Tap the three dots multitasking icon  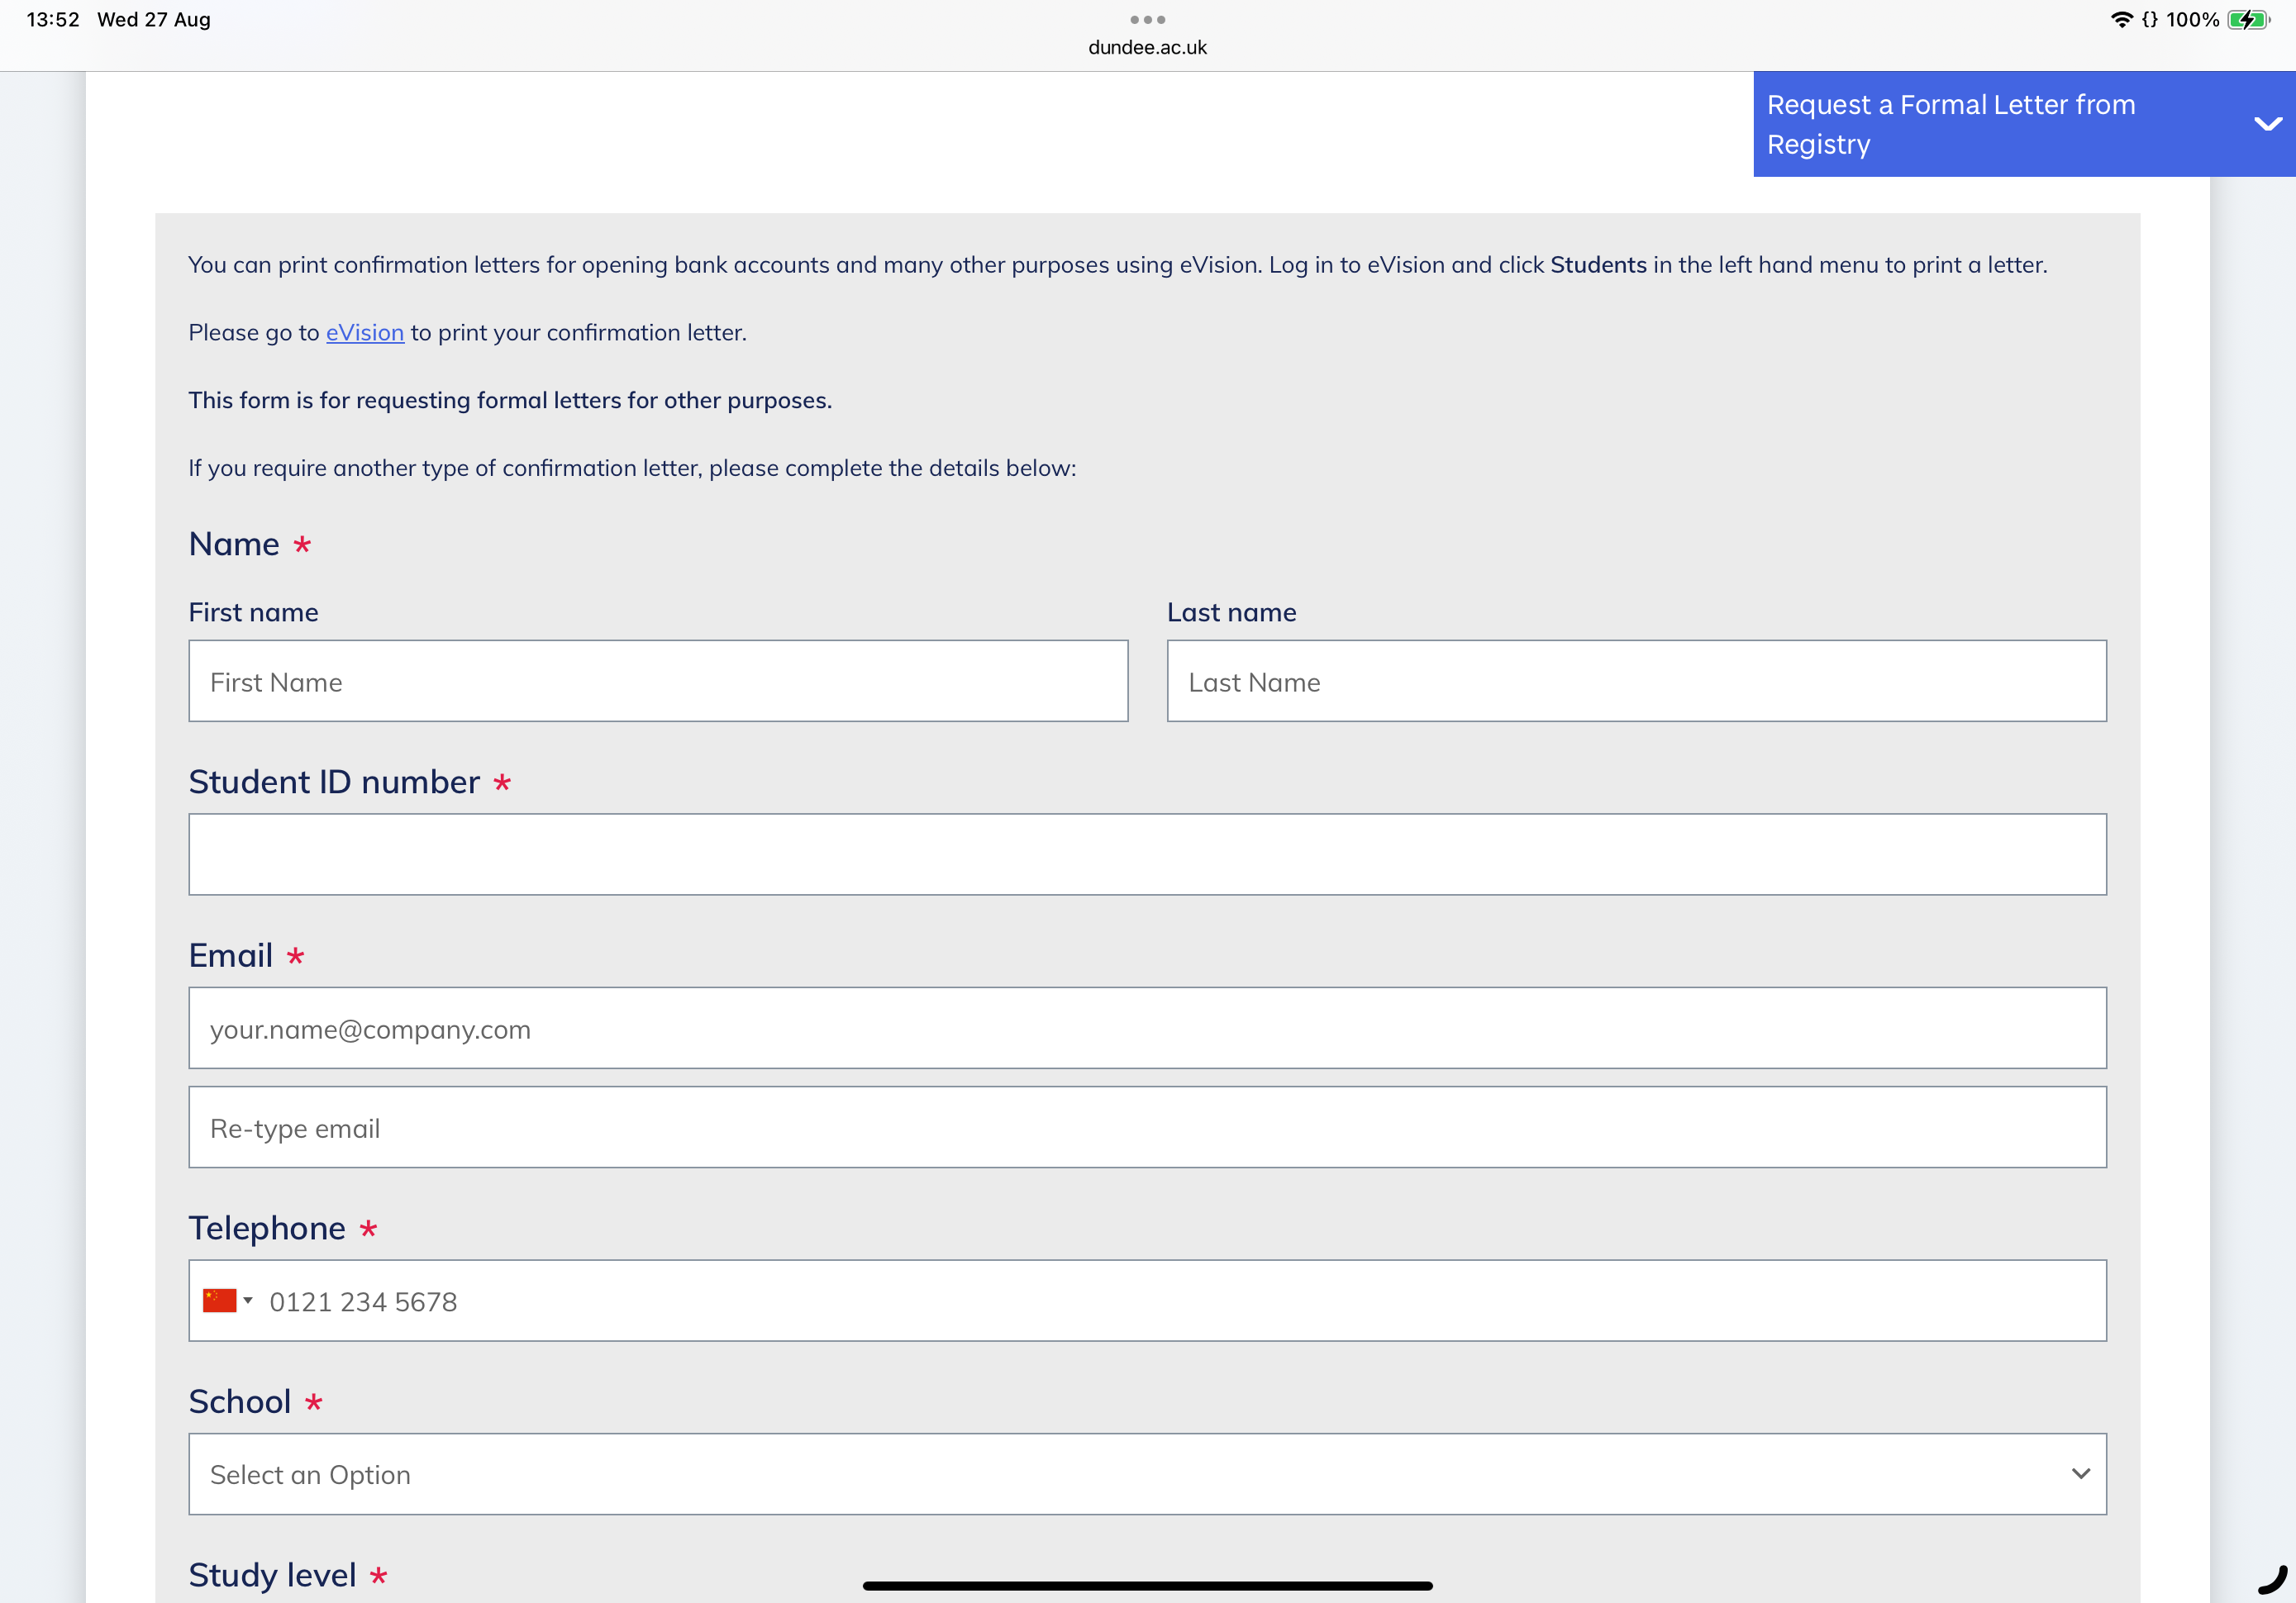(1147, 19)
